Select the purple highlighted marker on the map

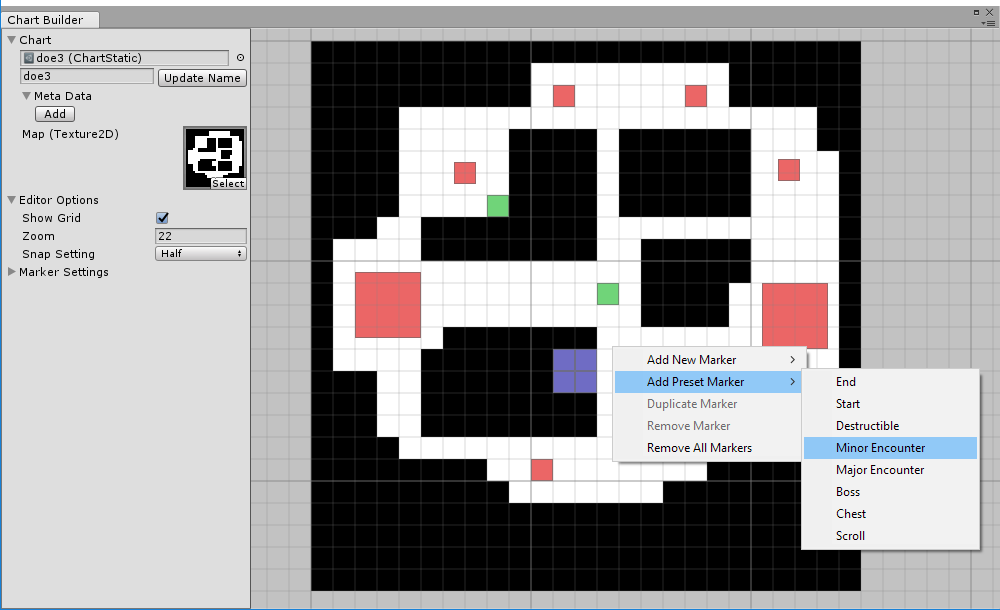point(574,370)
